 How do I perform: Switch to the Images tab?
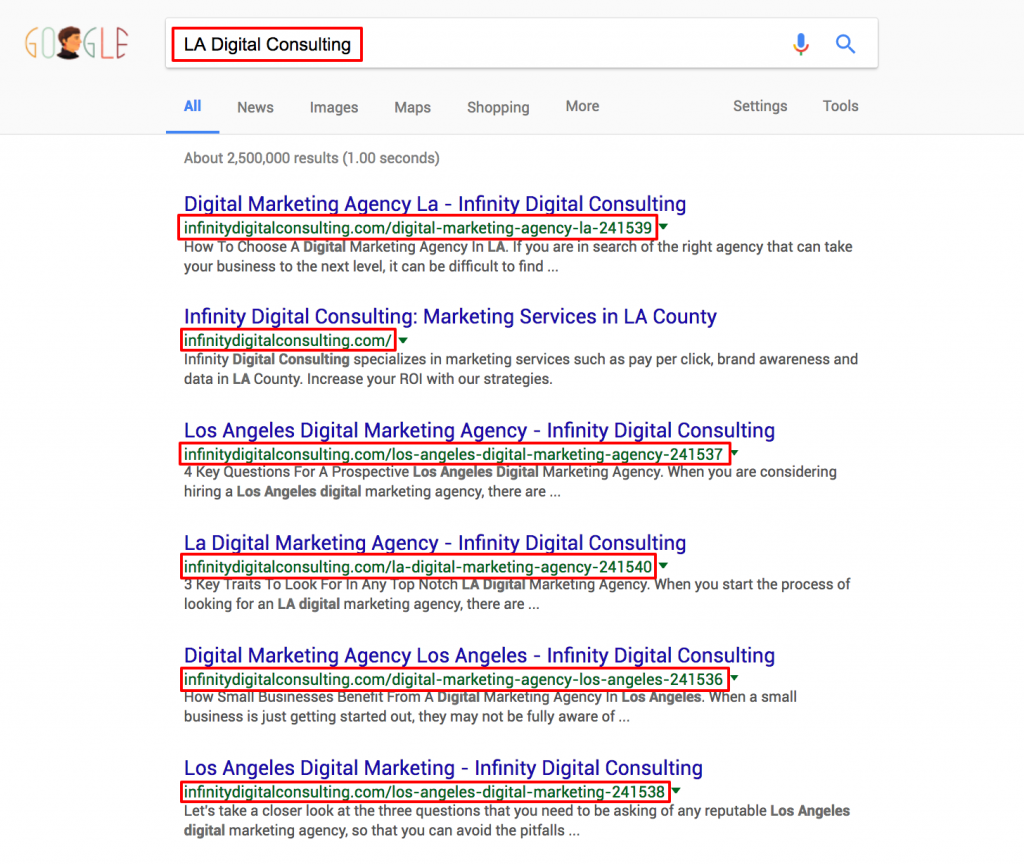pos(333,107)
